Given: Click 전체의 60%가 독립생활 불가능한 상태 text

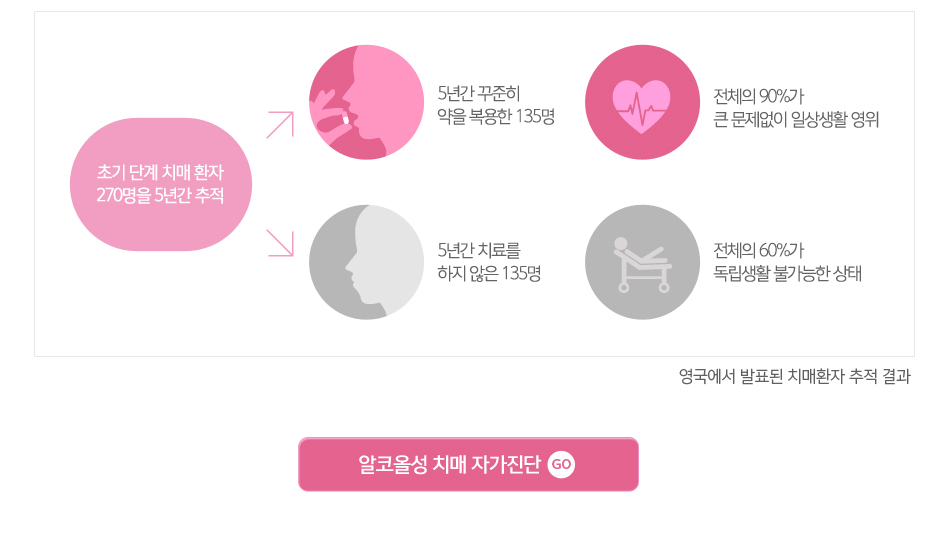Looking at the screenshot, I should pos(787,262).
